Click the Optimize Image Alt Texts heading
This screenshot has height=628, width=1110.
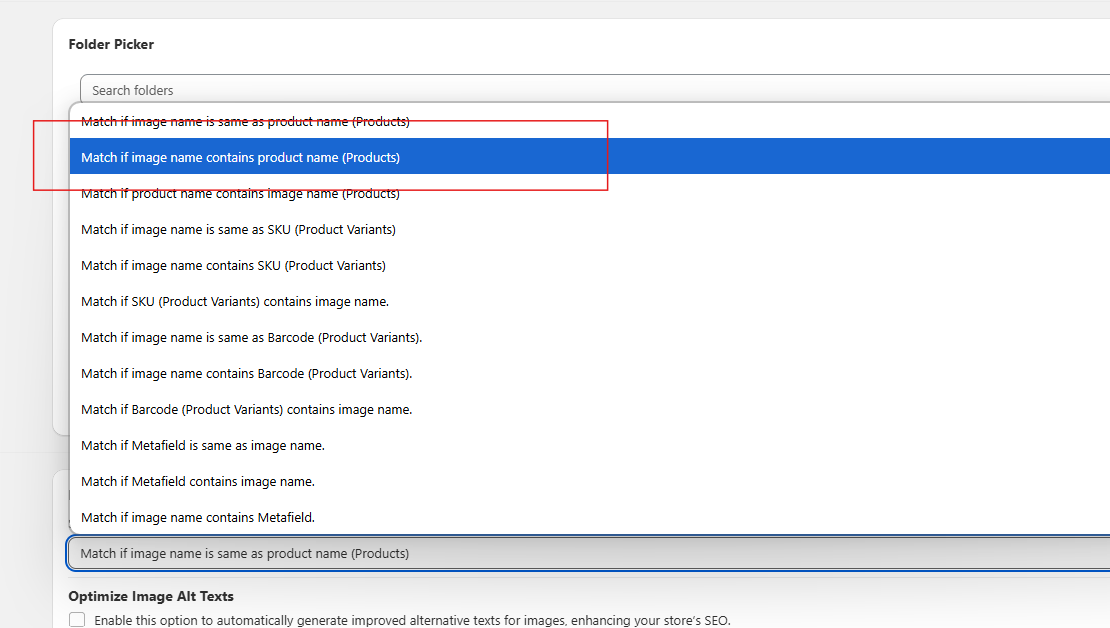[151, 596]
